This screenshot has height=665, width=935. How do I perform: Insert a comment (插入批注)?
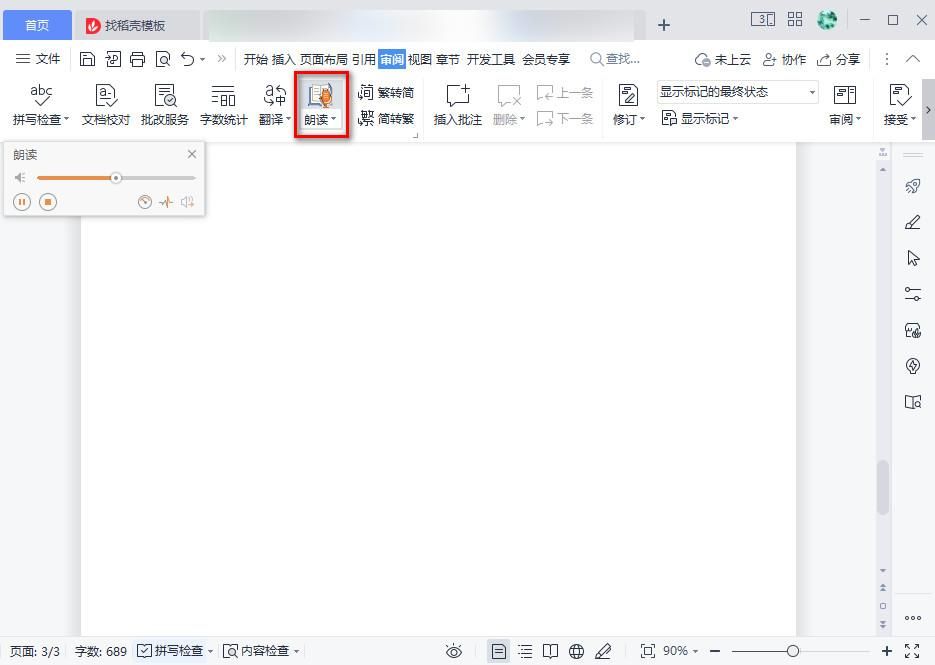click(457, 104)
